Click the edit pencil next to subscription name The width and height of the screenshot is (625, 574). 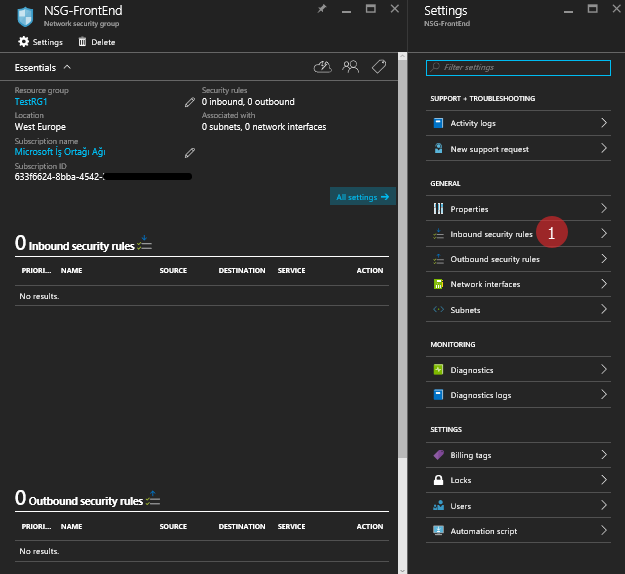coord(190,152)
